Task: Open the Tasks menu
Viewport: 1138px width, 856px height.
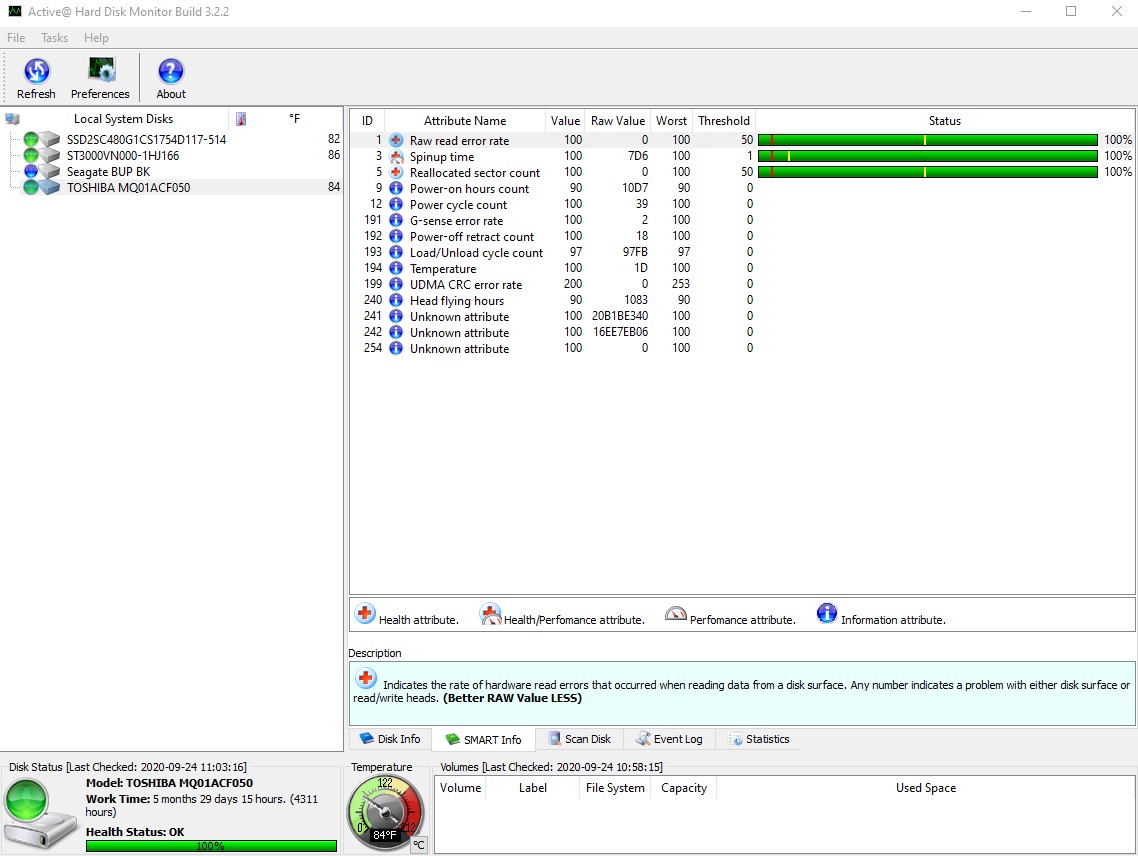Action: coord(54,38)
